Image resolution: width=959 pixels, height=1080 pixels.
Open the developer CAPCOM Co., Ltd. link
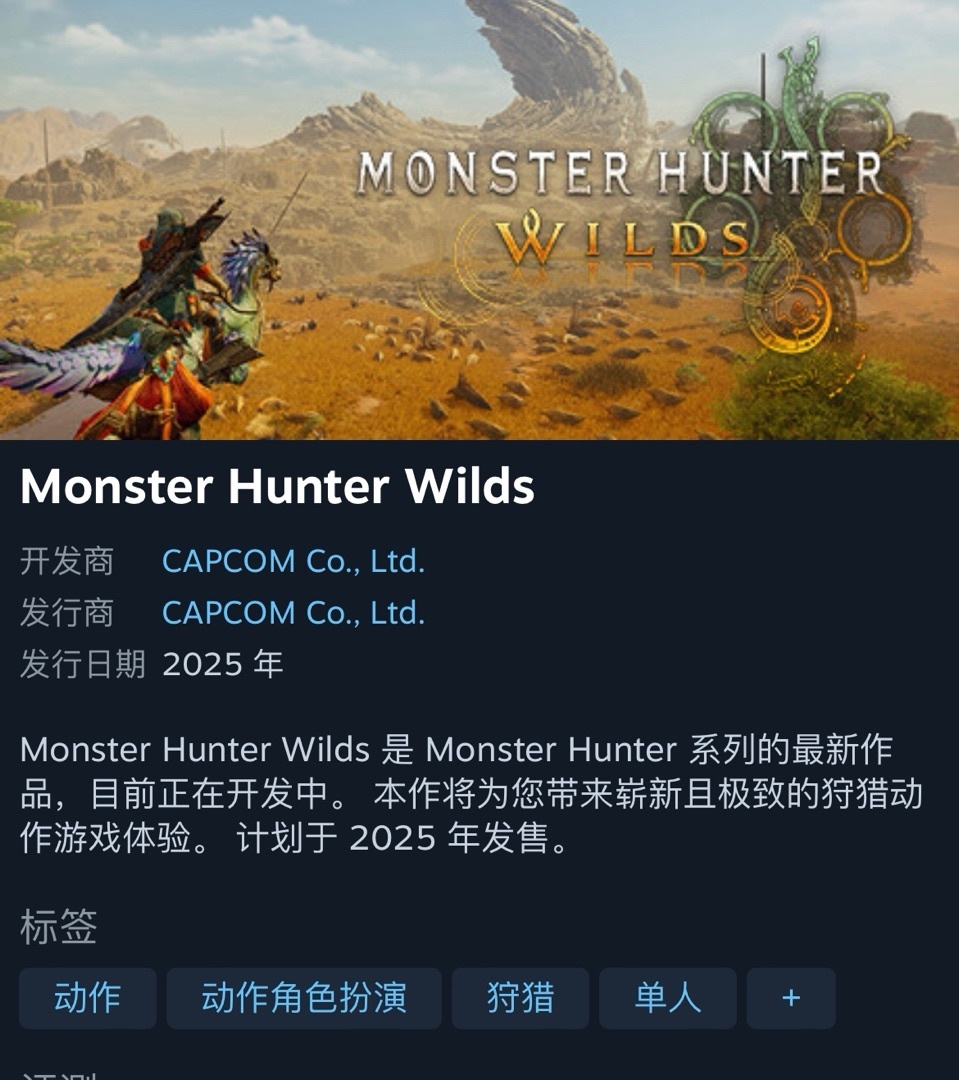(293, 561)
